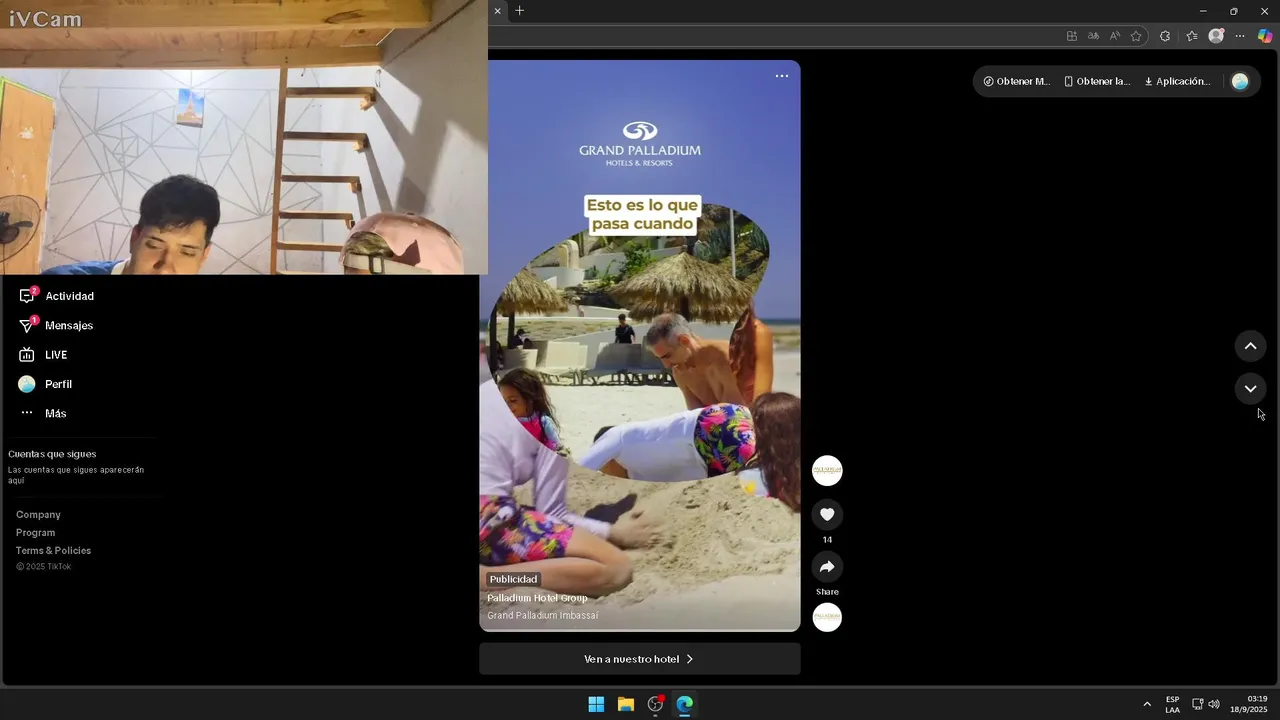Viewport: 1280px width, 720px height.
Task: Click the Microsoft Edge taskbar icon
Action: (x=685, y=704)
